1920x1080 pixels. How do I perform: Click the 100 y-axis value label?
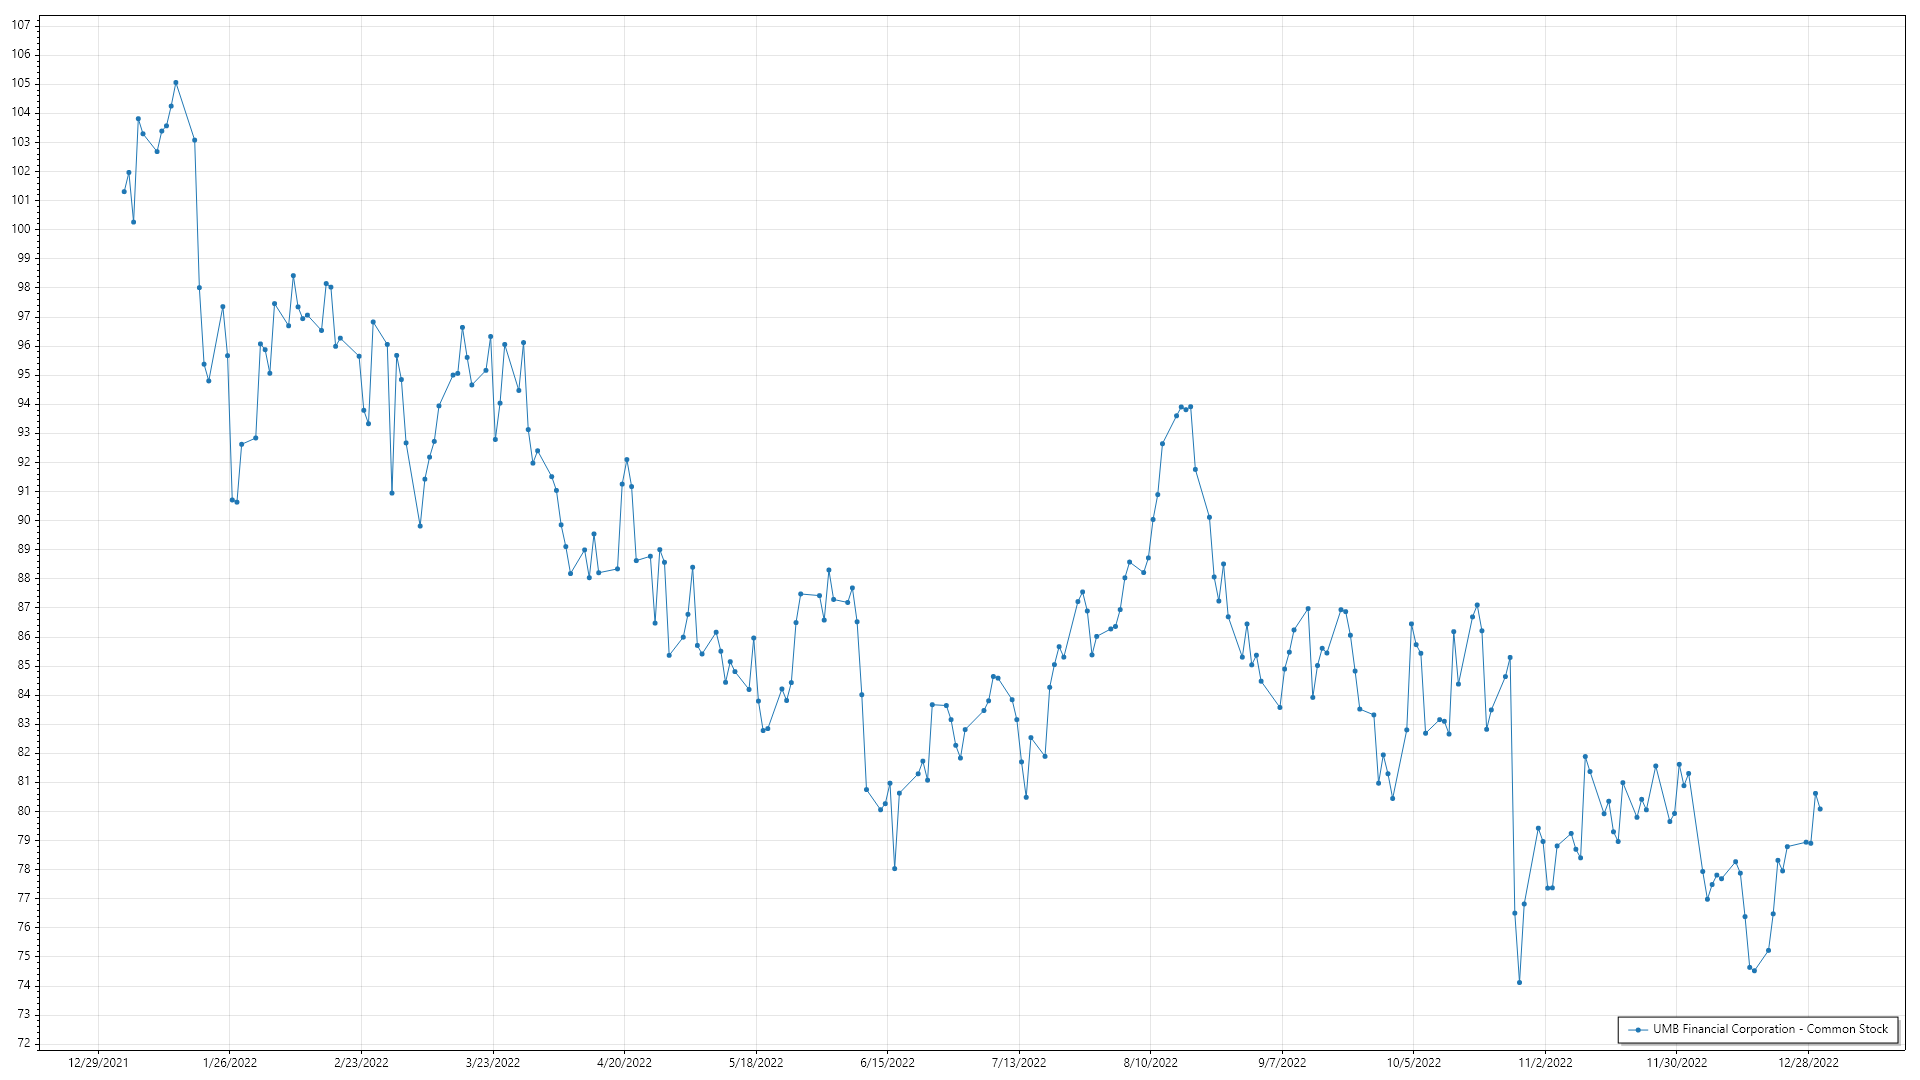[21, 229]
